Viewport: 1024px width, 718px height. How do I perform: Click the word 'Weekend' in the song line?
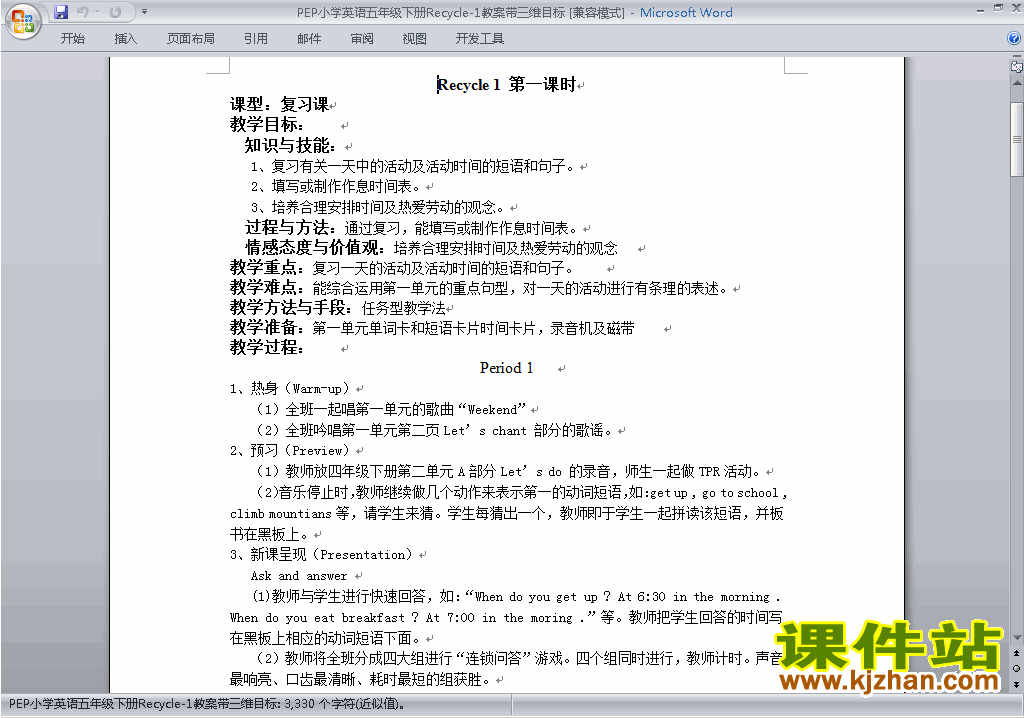click(492, 410)
